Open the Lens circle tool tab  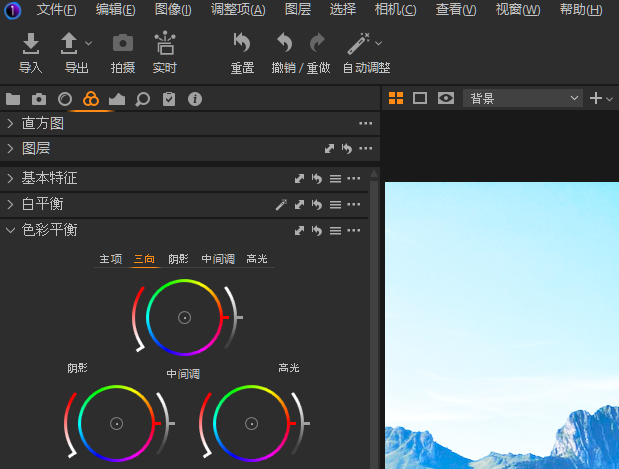pyautogui.click(x=65, y=99)
